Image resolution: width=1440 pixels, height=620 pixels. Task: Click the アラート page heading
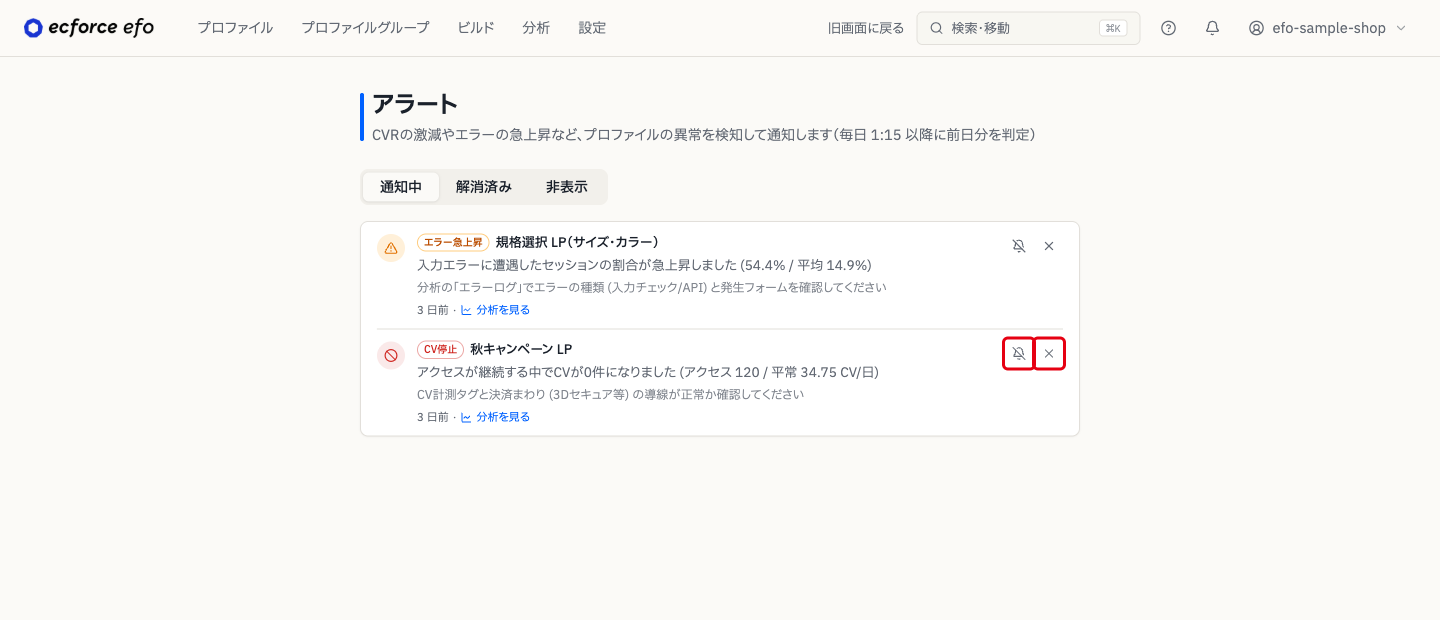(415, 104)
